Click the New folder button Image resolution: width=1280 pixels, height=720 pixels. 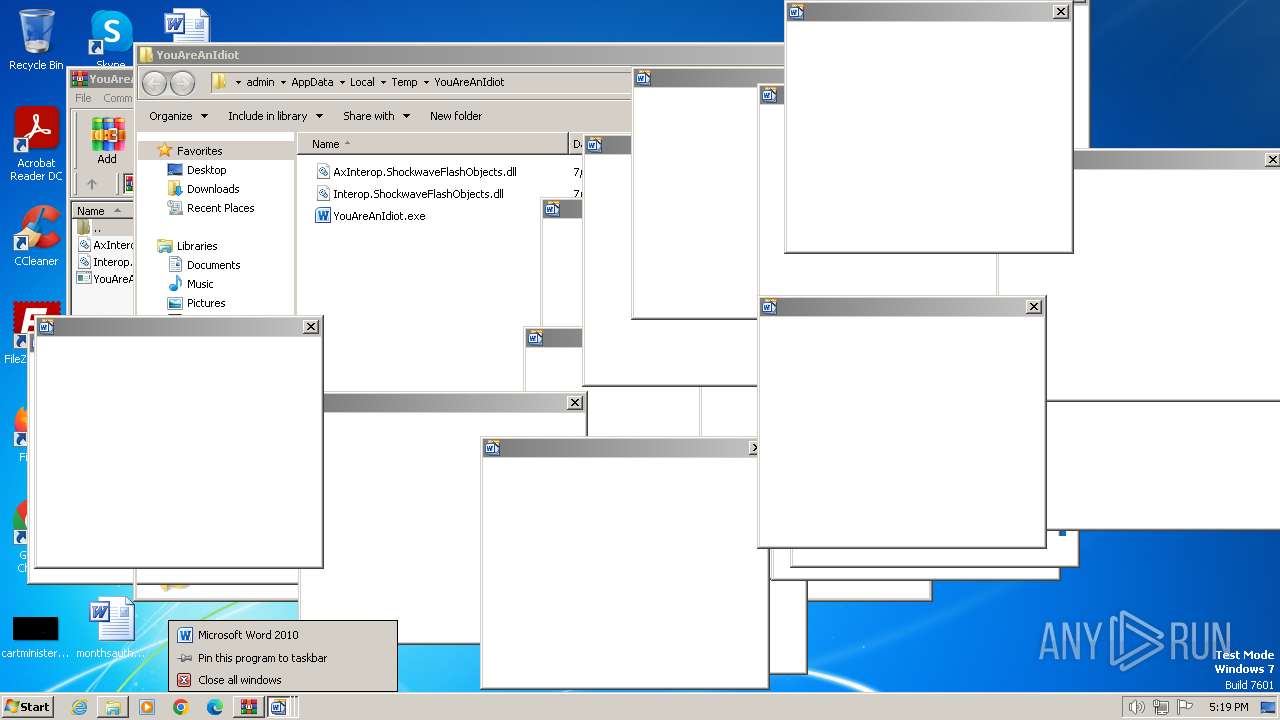456,116
